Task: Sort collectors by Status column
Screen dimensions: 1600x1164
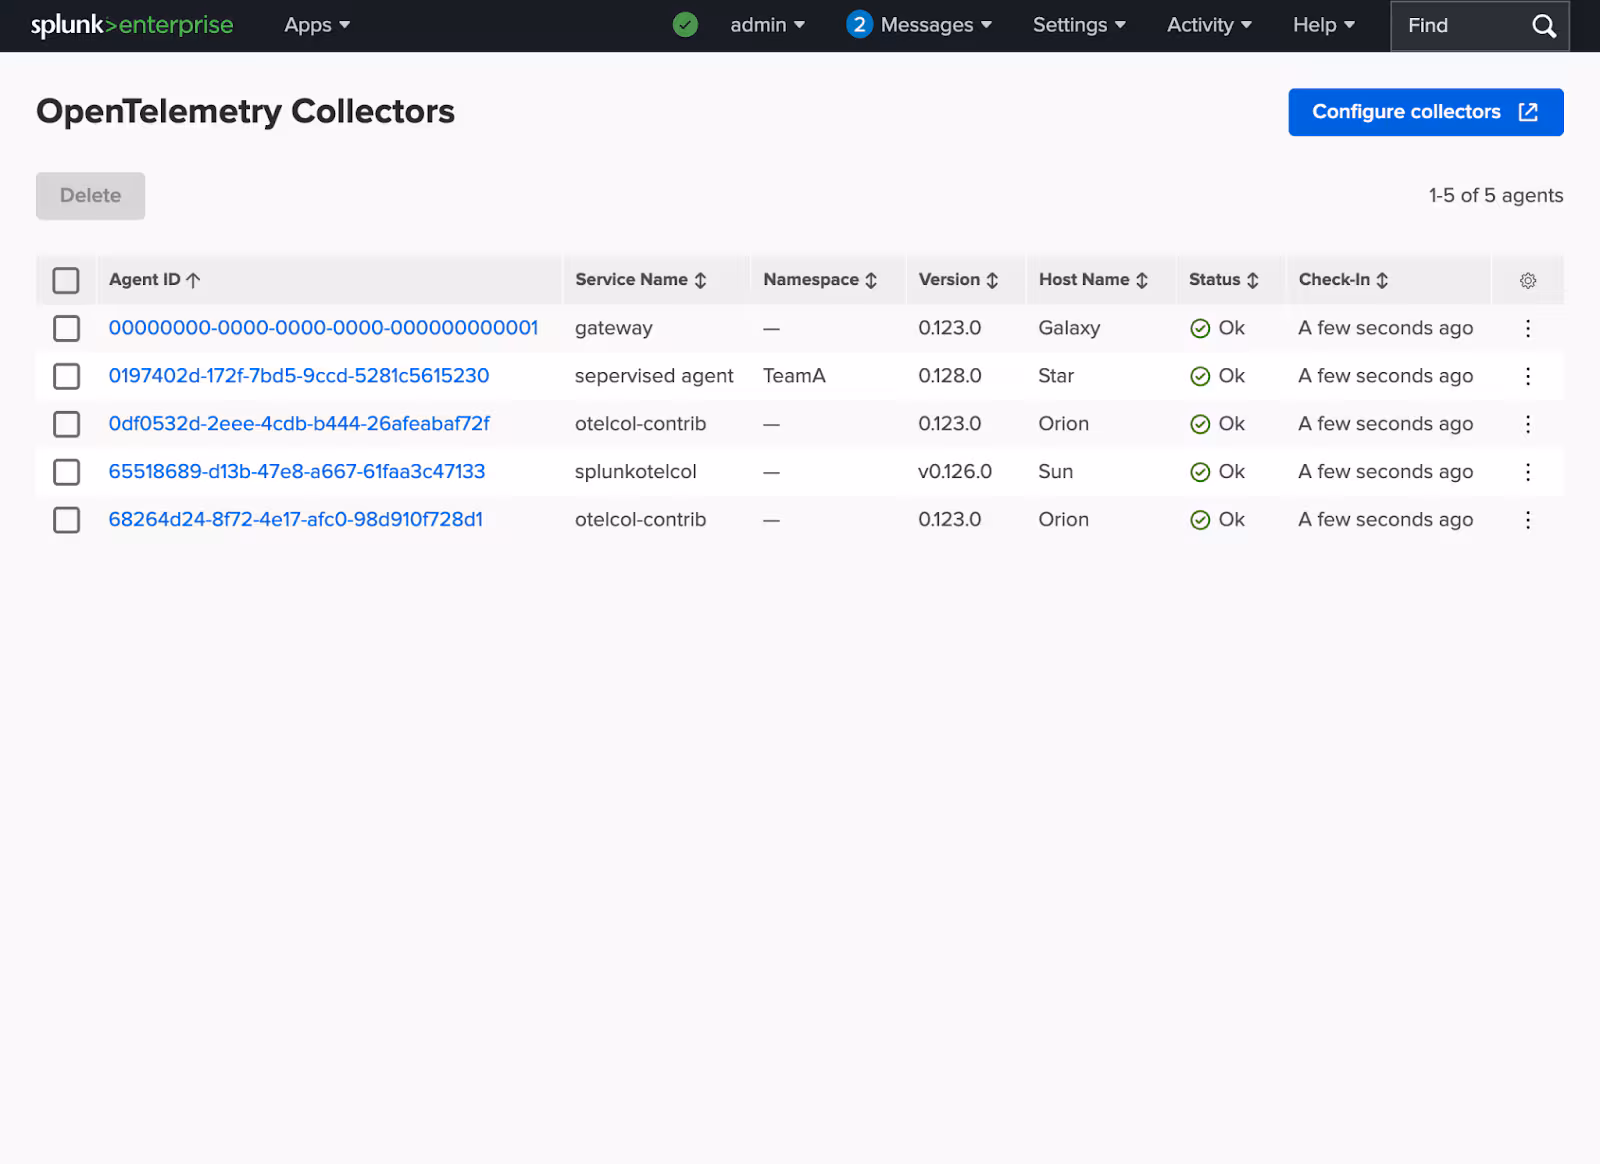Action: tap(1223, 280)
